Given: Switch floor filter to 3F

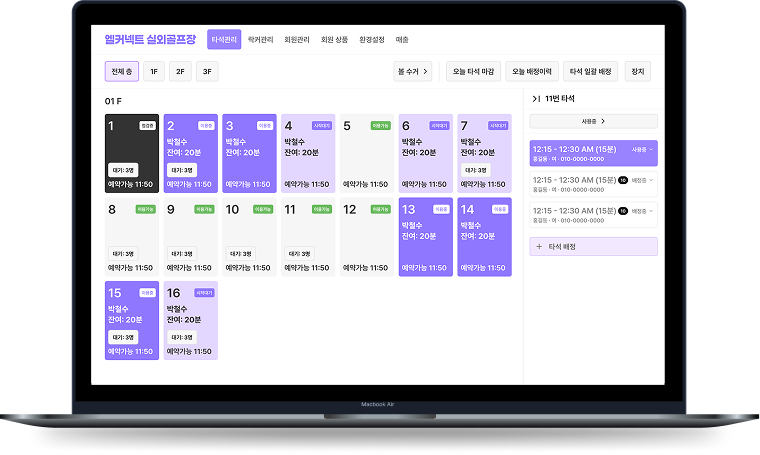Looking at the screenshot, I should click(x=207, y=71).
